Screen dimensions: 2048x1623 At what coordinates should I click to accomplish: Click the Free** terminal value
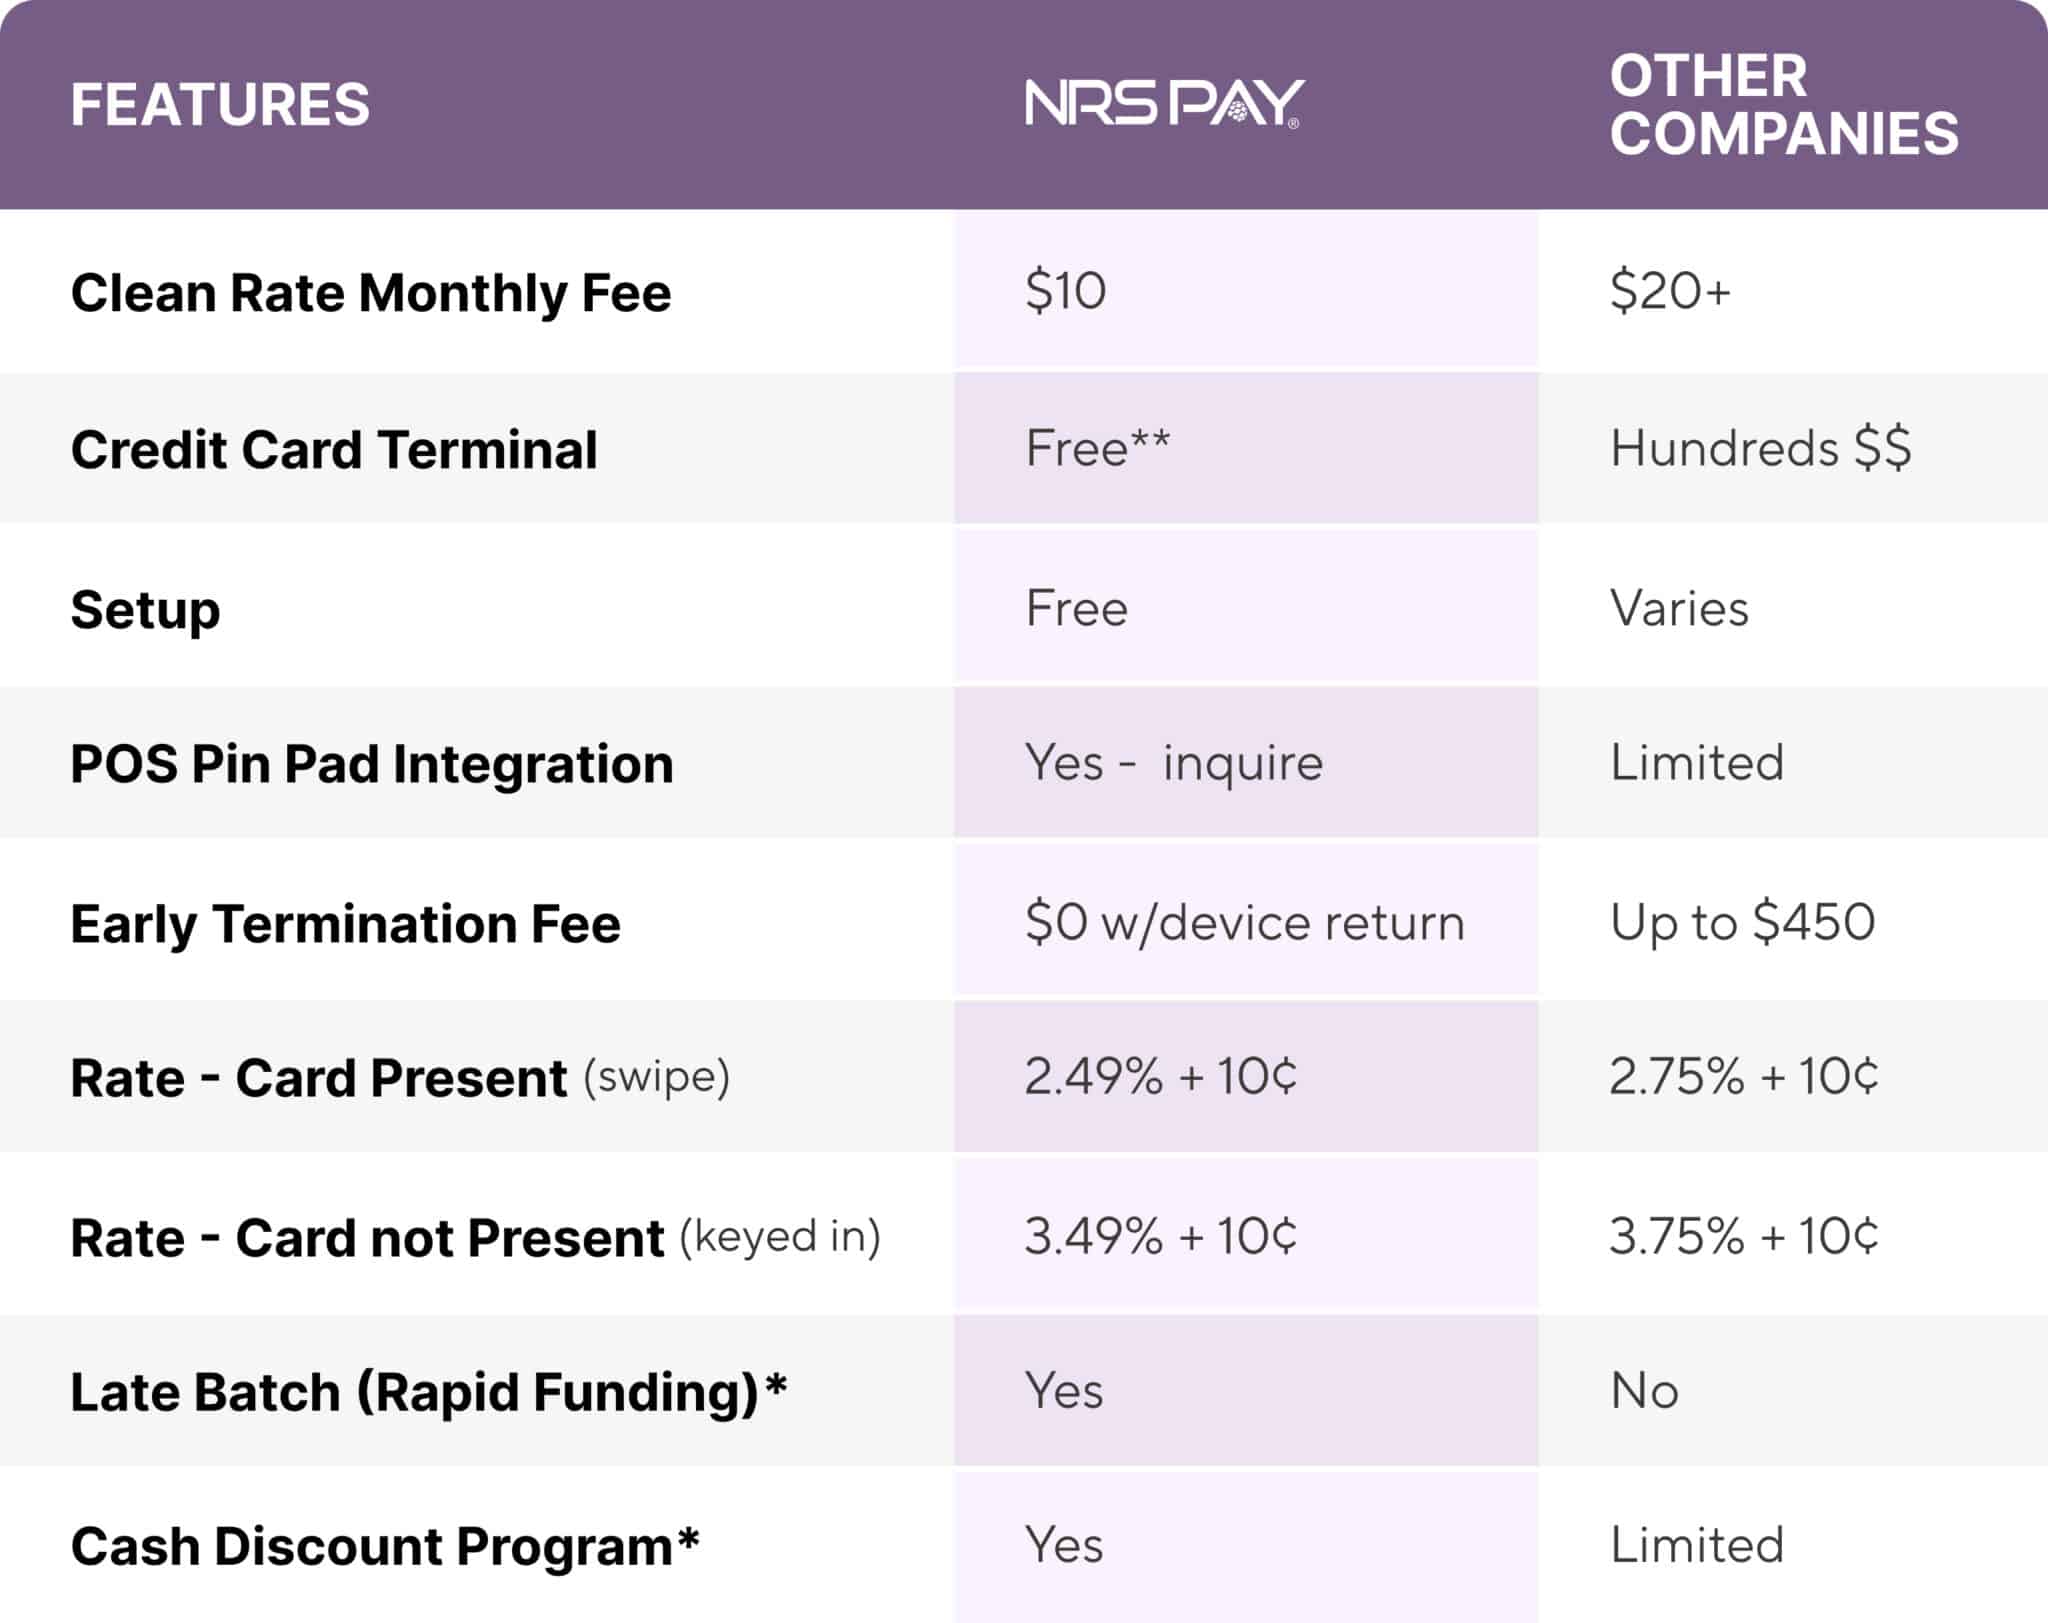pos(1097,448)
